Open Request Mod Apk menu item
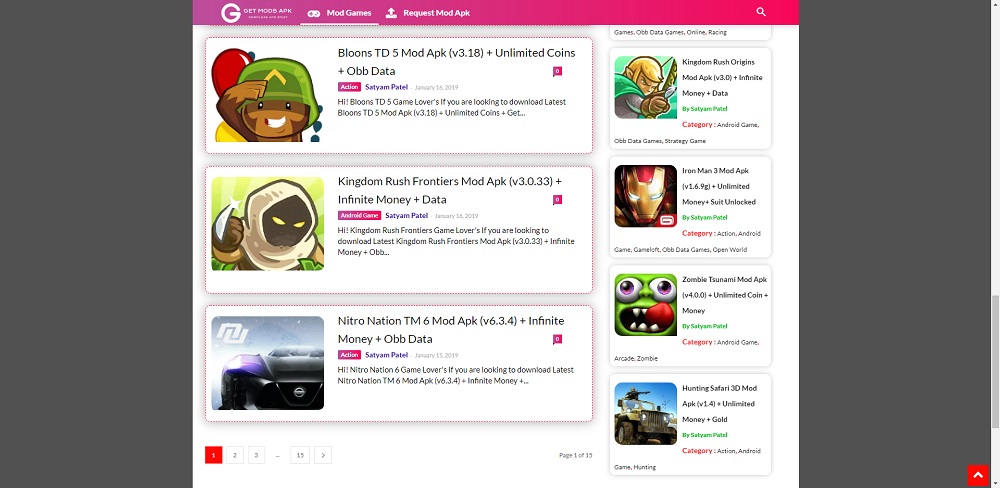The width and height of the screenshot is (1000, 488). point(427,13)
